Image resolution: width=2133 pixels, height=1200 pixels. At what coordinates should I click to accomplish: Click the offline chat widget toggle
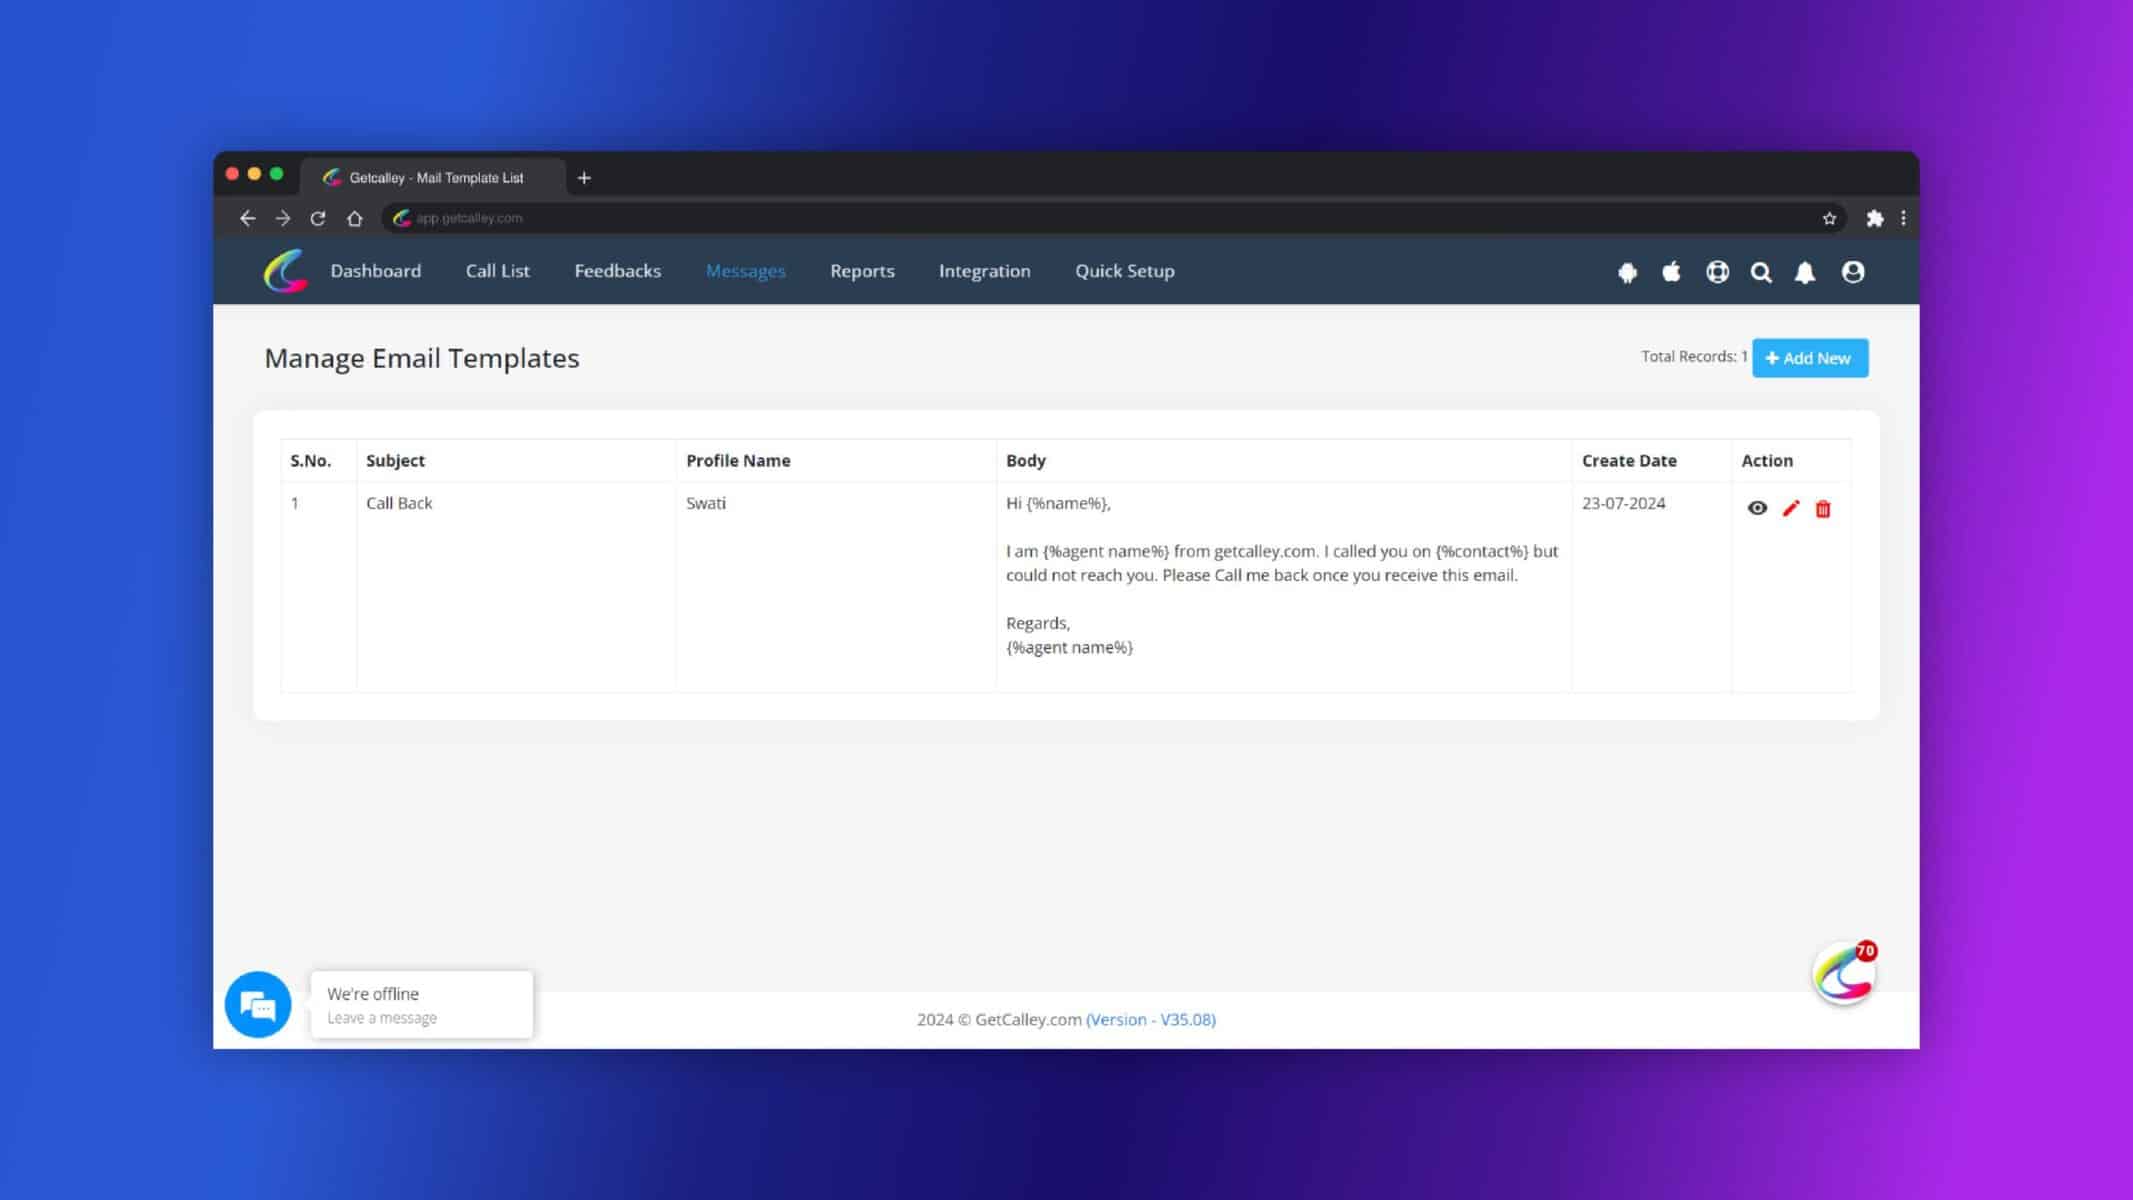pyautogui.click(x=258, y=1004)
